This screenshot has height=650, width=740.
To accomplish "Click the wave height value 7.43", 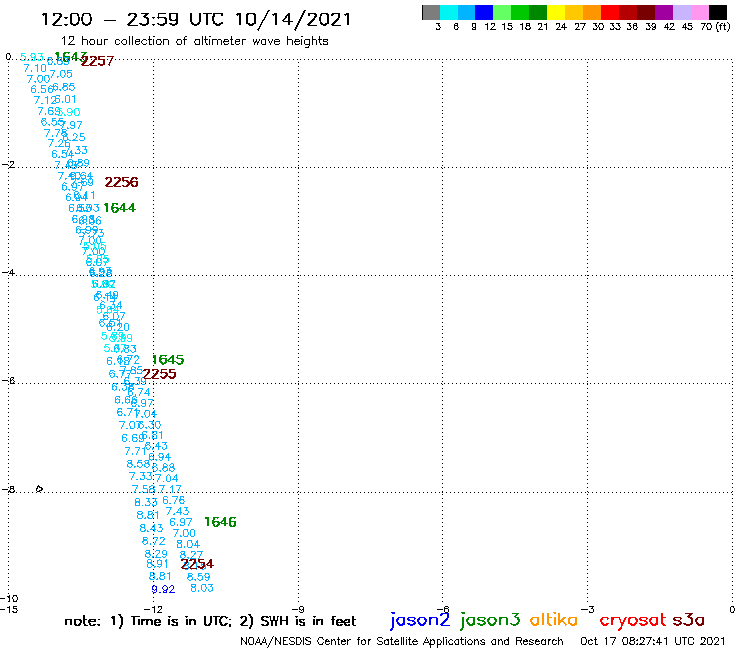I will point(177,511).
